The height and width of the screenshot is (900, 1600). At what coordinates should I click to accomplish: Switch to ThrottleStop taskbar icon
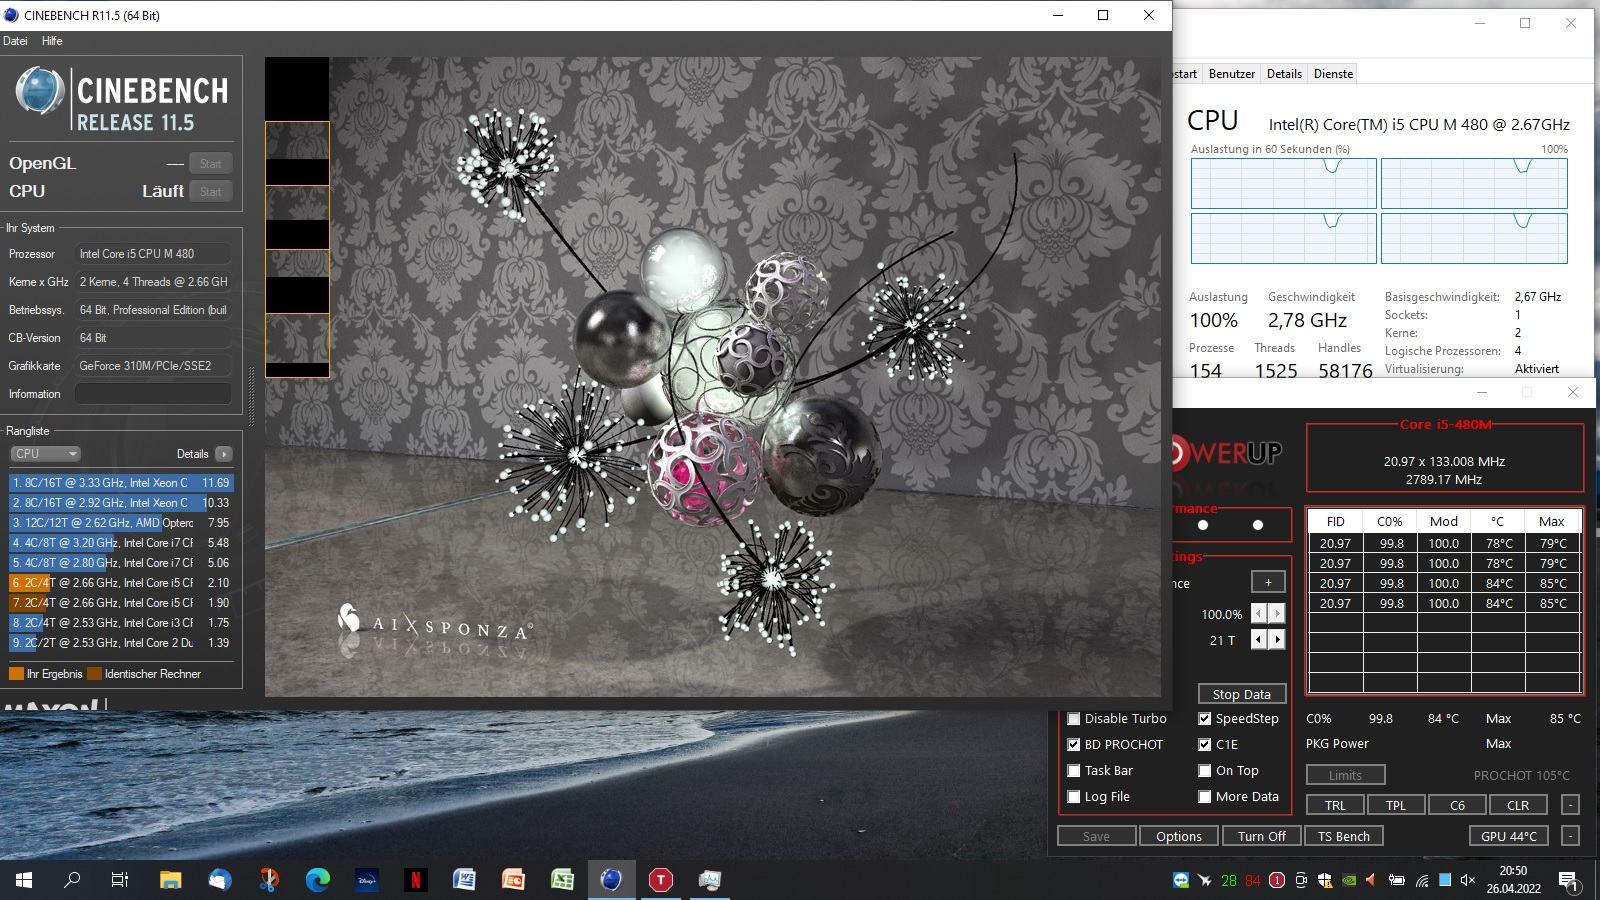tap(660, 880)
